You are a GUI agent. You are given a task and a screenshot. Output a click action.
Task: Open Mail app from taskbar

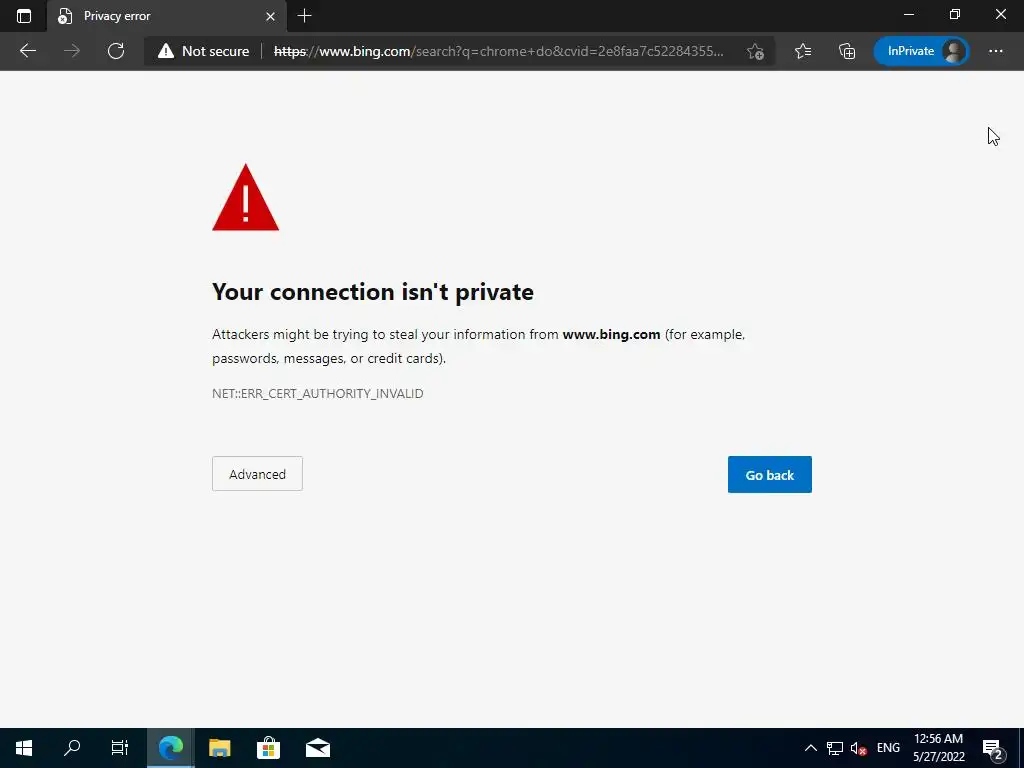[317, 748]
